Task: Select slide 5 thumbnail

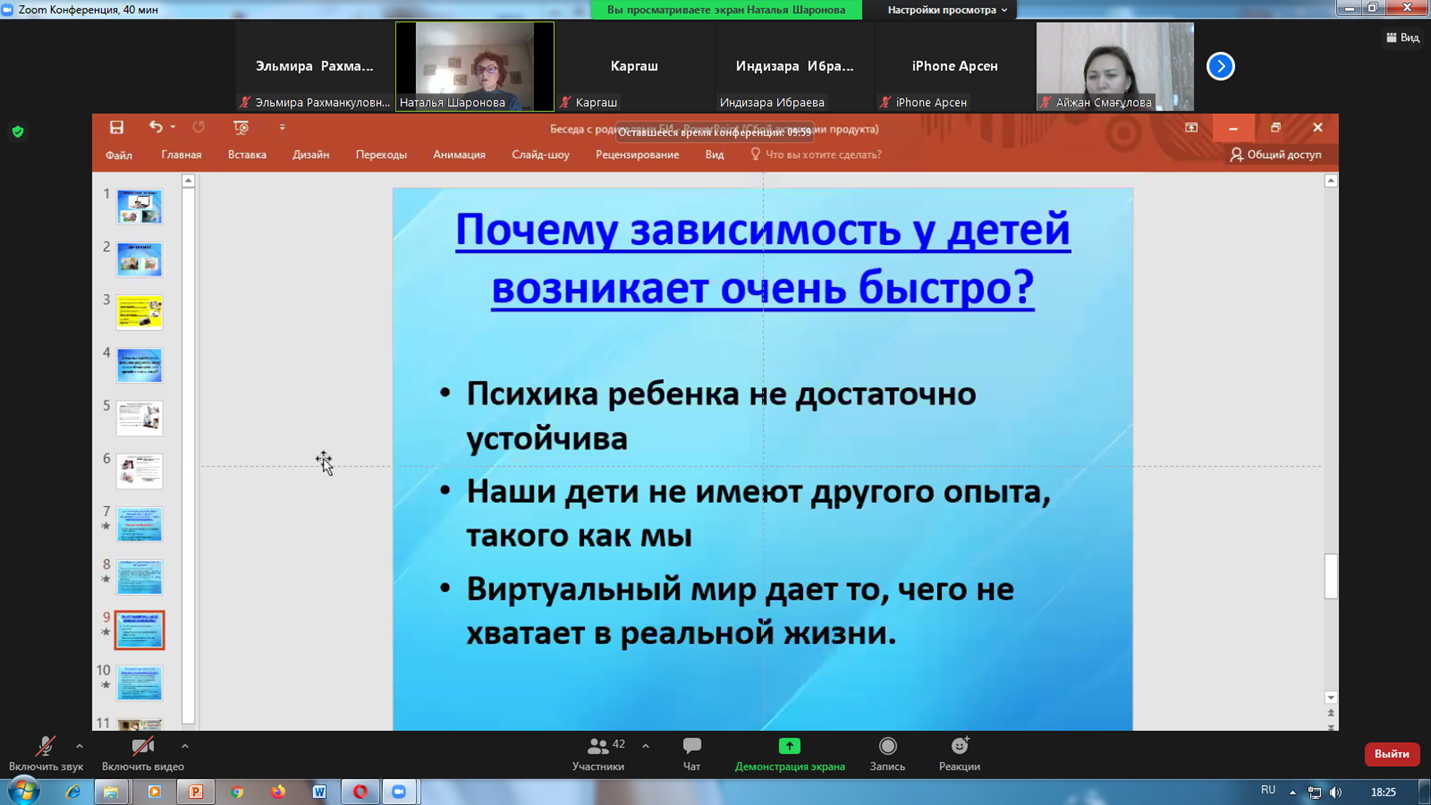Action: click(139, 418)
